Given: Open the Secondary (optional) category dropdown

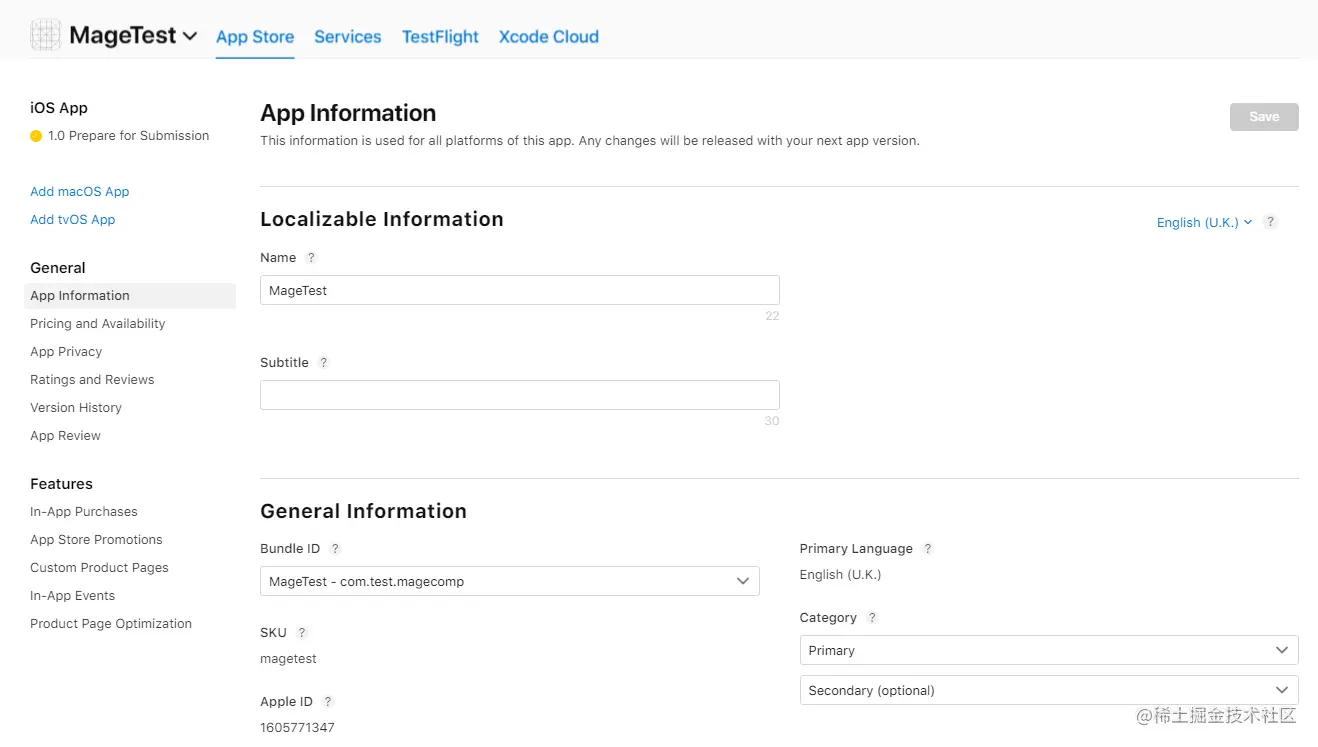Looking at the screenshot, I should pos(1048,690).
